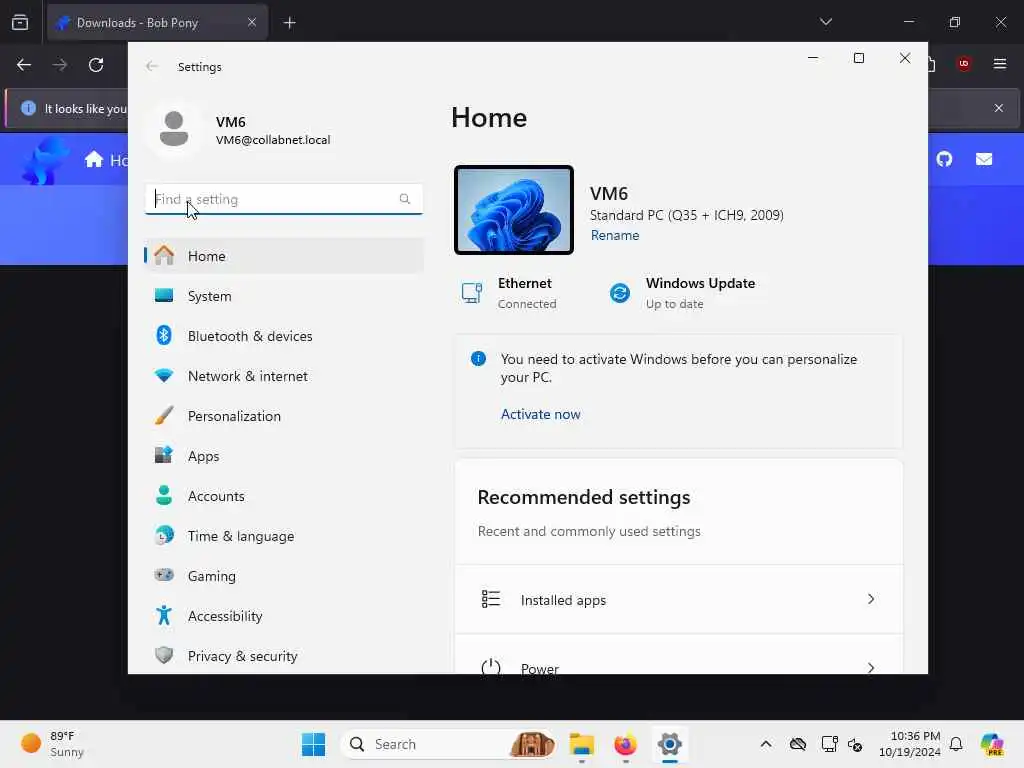Open Firefox recent browsing view icon
This screenshot has width=1024, height=768.
(20, 23)
